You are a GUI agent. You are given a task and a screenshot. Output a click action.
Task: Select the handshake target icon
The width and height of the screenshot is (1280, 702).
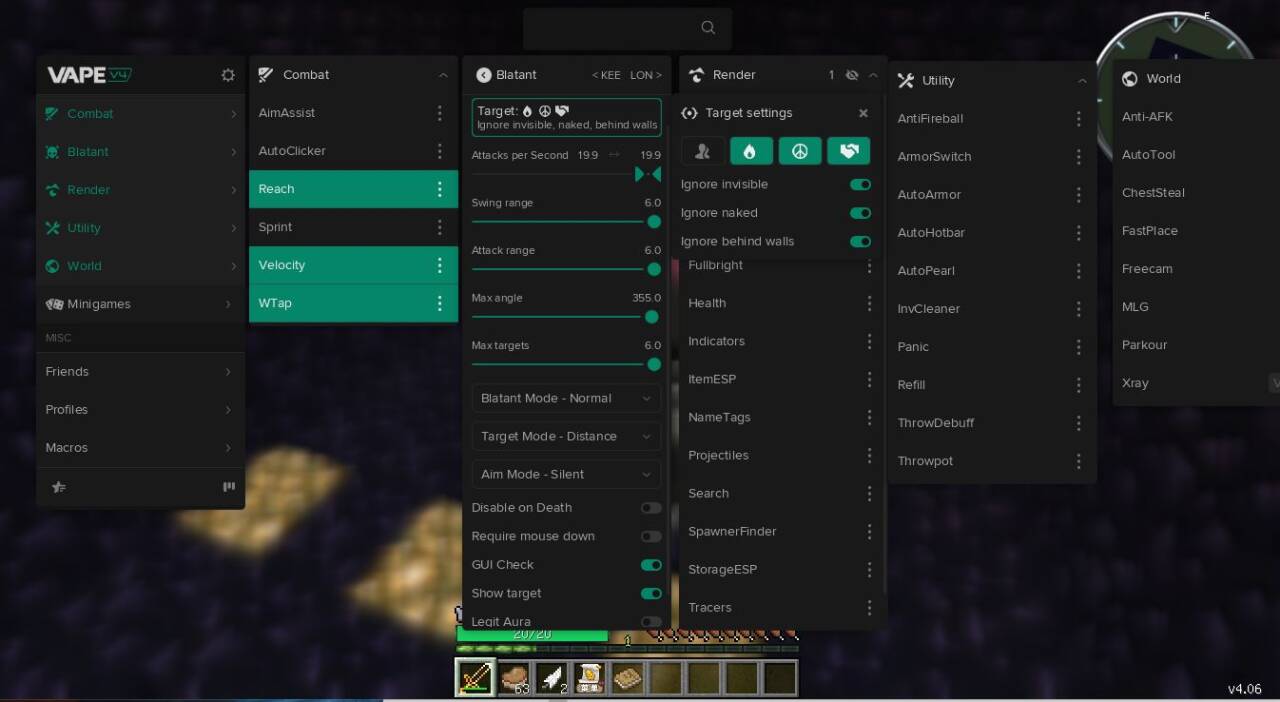(x=848, y=151)
